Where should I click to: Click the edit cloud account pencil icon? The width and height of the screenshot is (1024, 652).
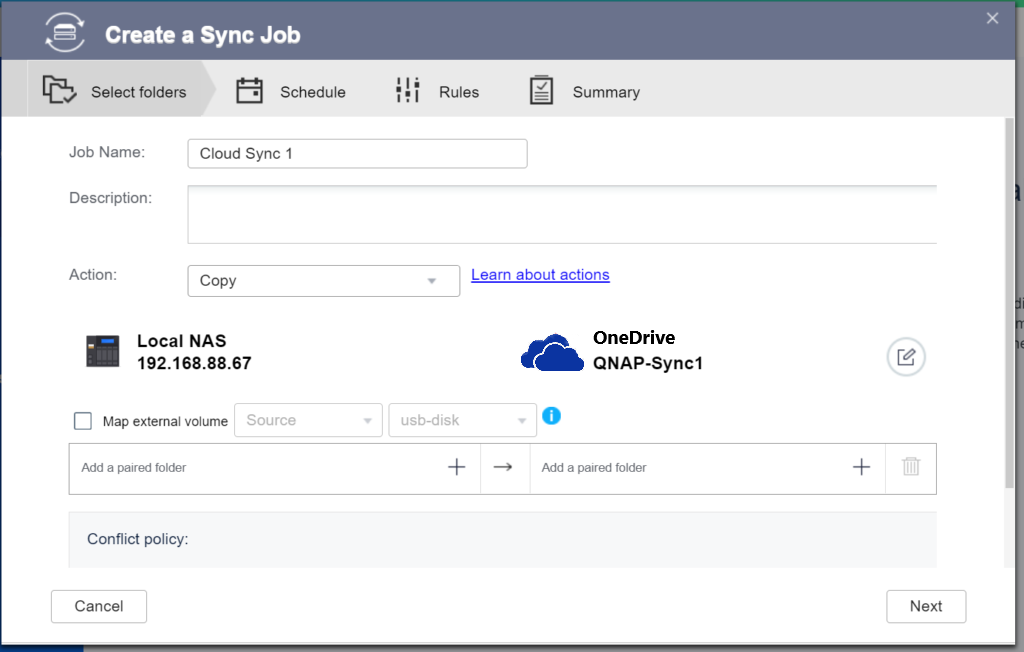point(906,357)
